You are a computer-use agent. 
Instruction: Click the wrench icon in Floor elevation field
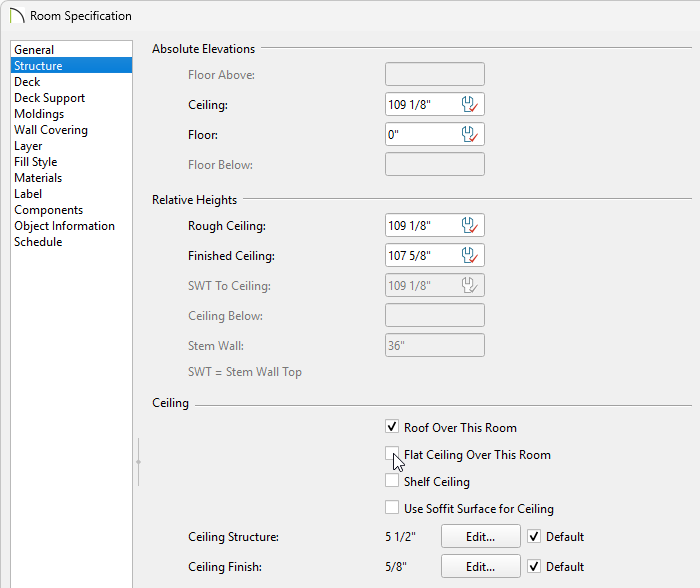(x=469, y=134)
